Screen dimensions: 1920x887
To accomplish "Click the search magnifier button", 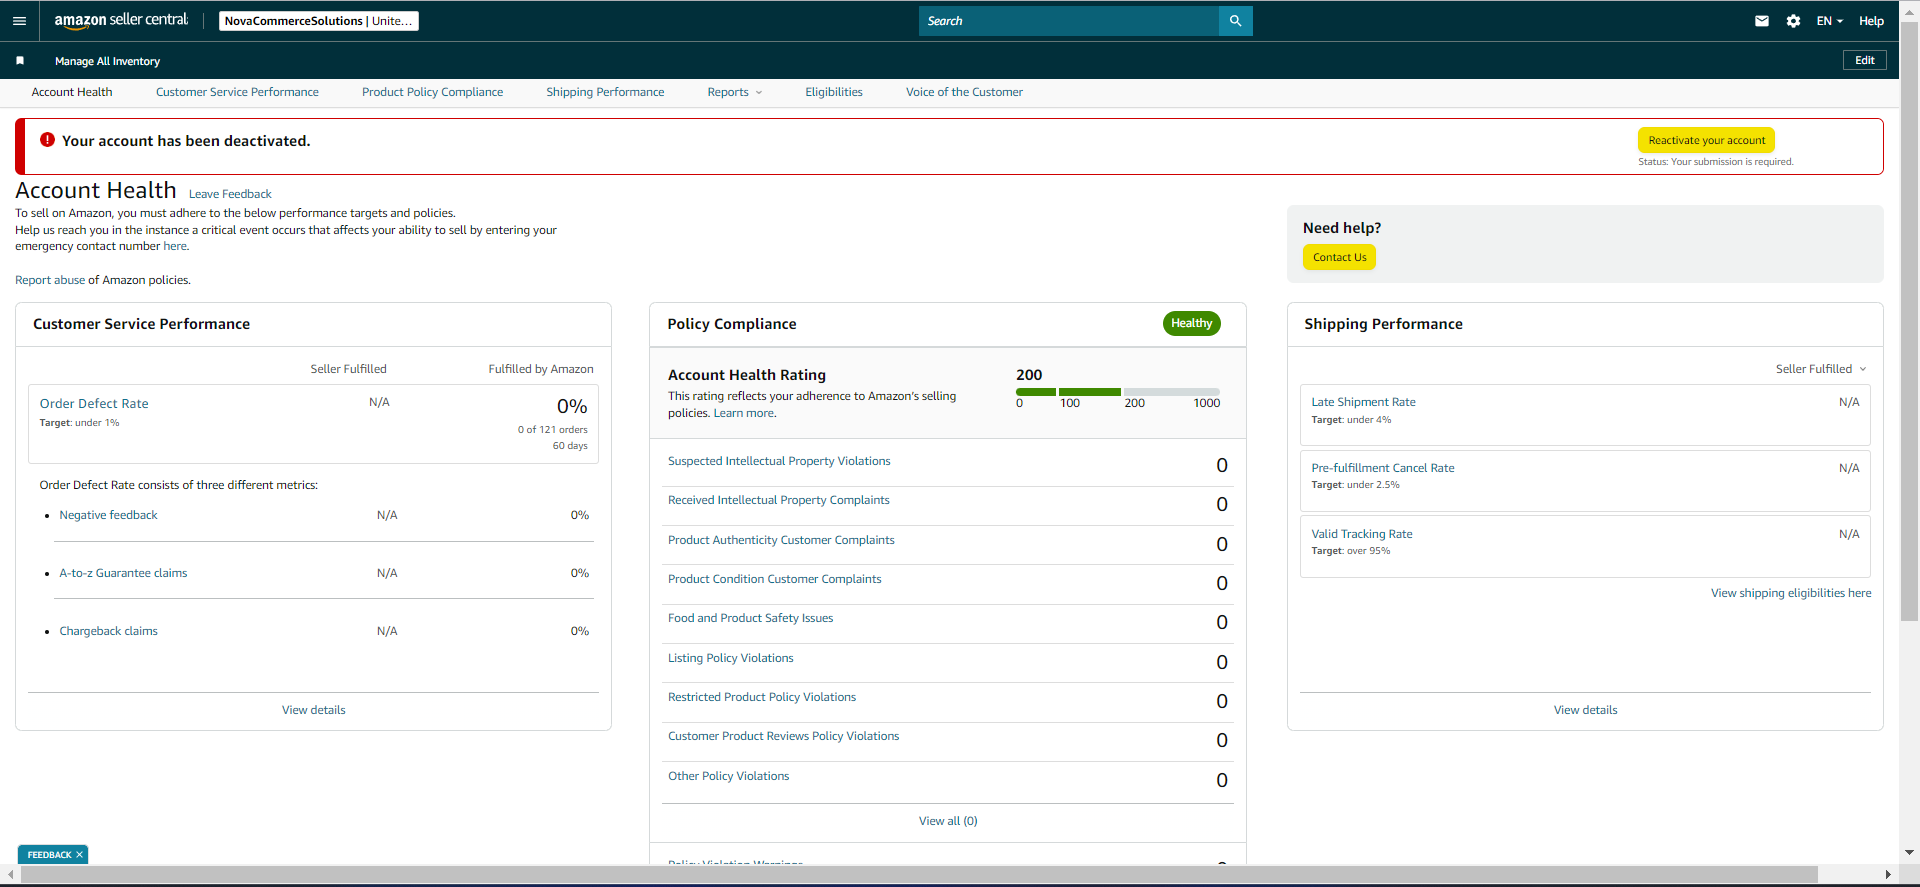I will [1235, 21].
